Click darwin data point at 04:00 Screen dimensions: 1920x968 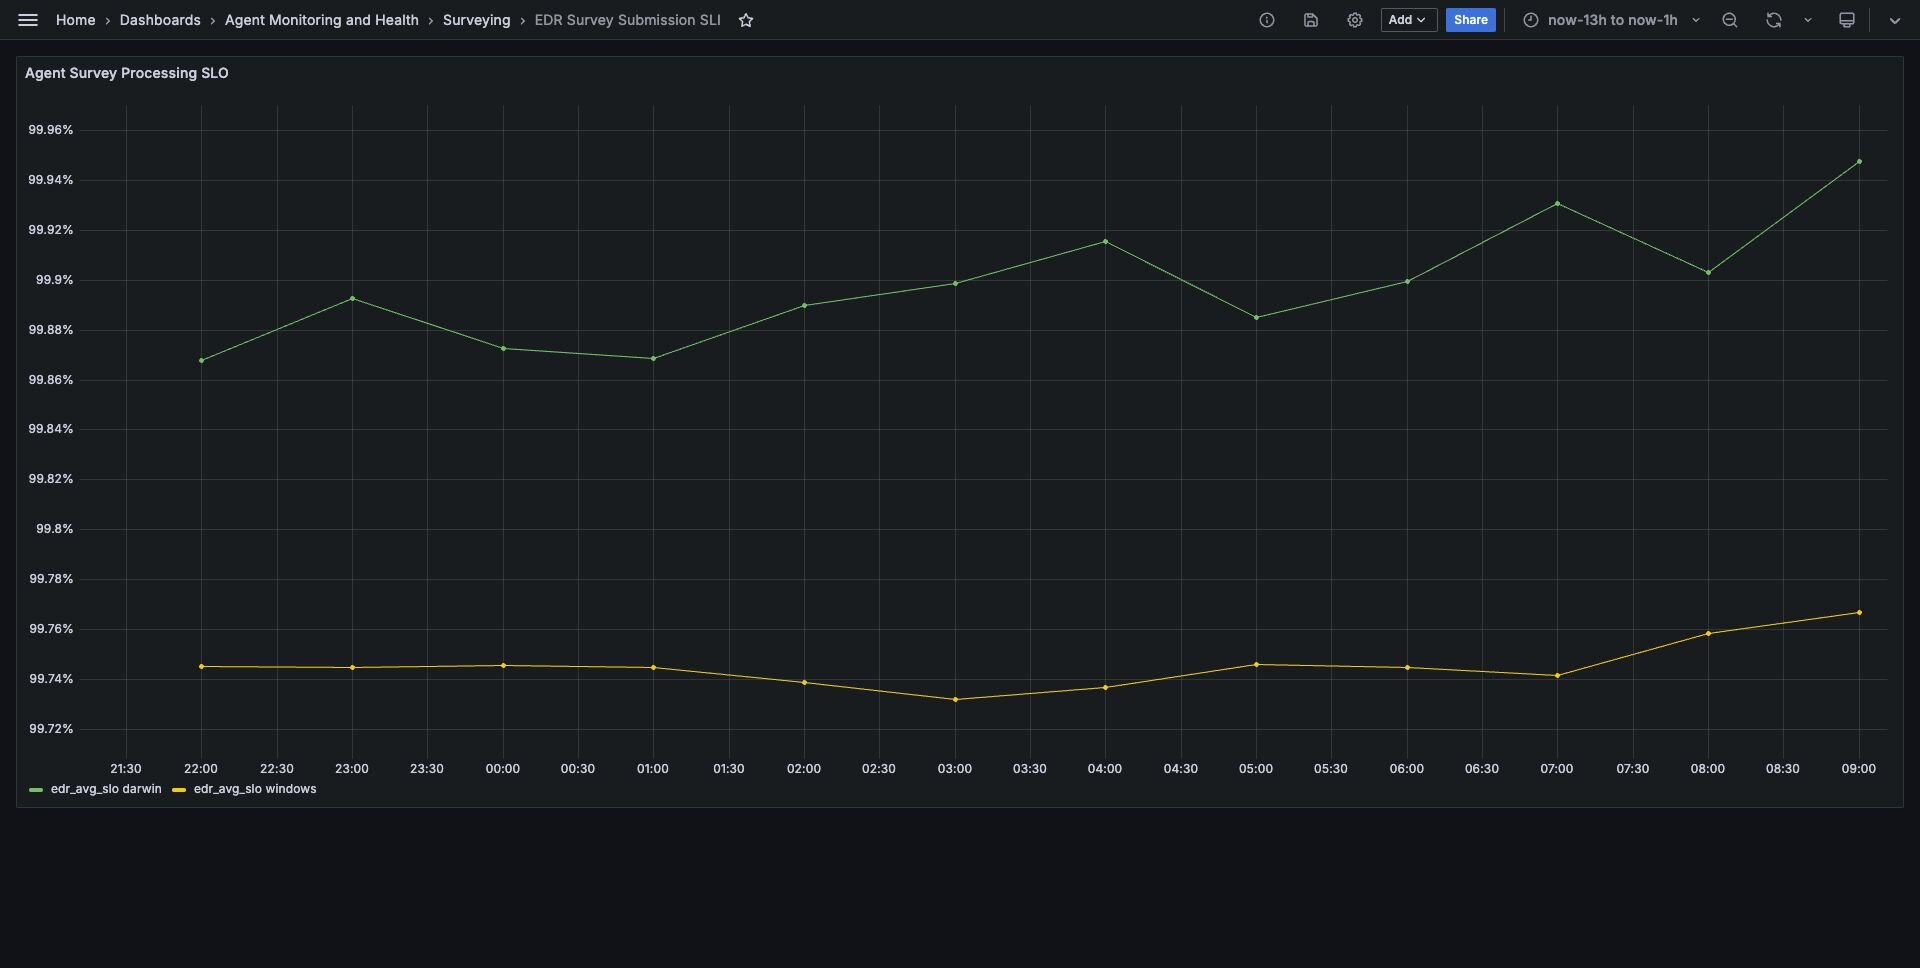tap(1105, 241)
